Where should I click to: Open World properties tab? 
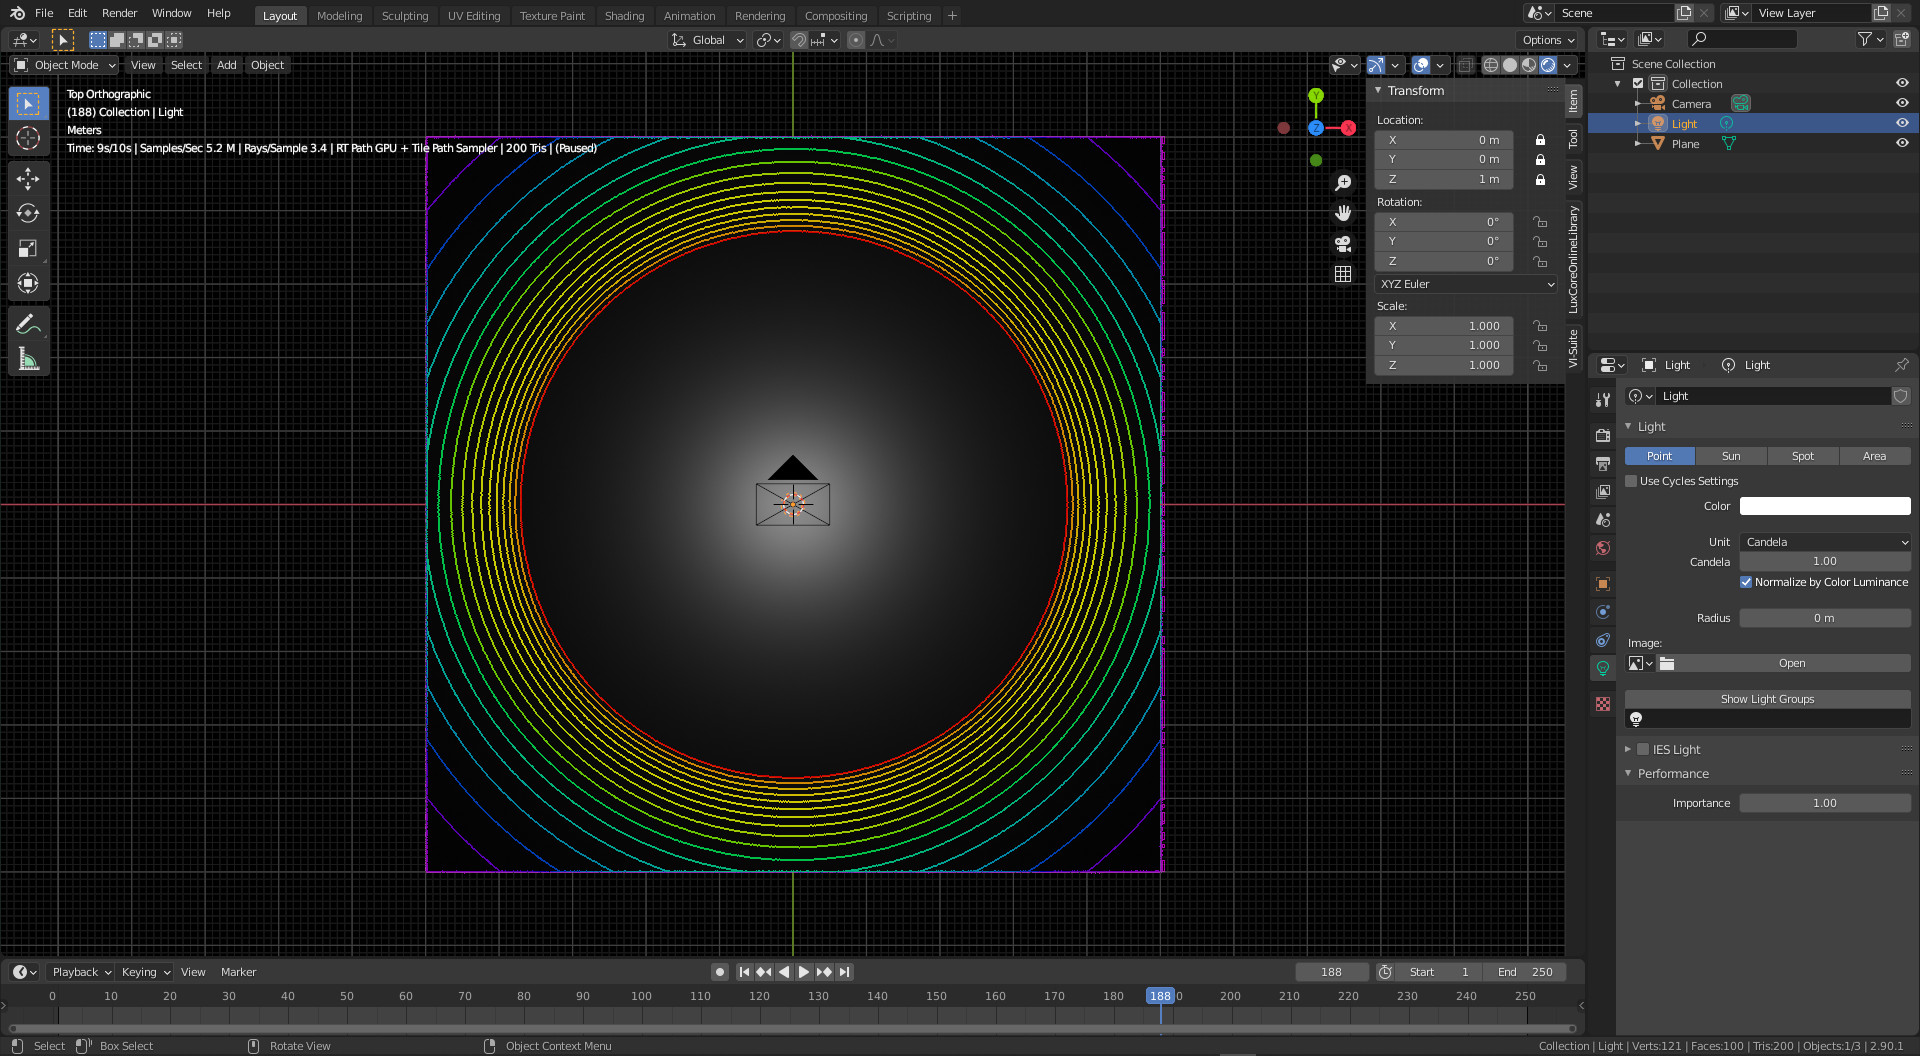tap(1603, 548)
